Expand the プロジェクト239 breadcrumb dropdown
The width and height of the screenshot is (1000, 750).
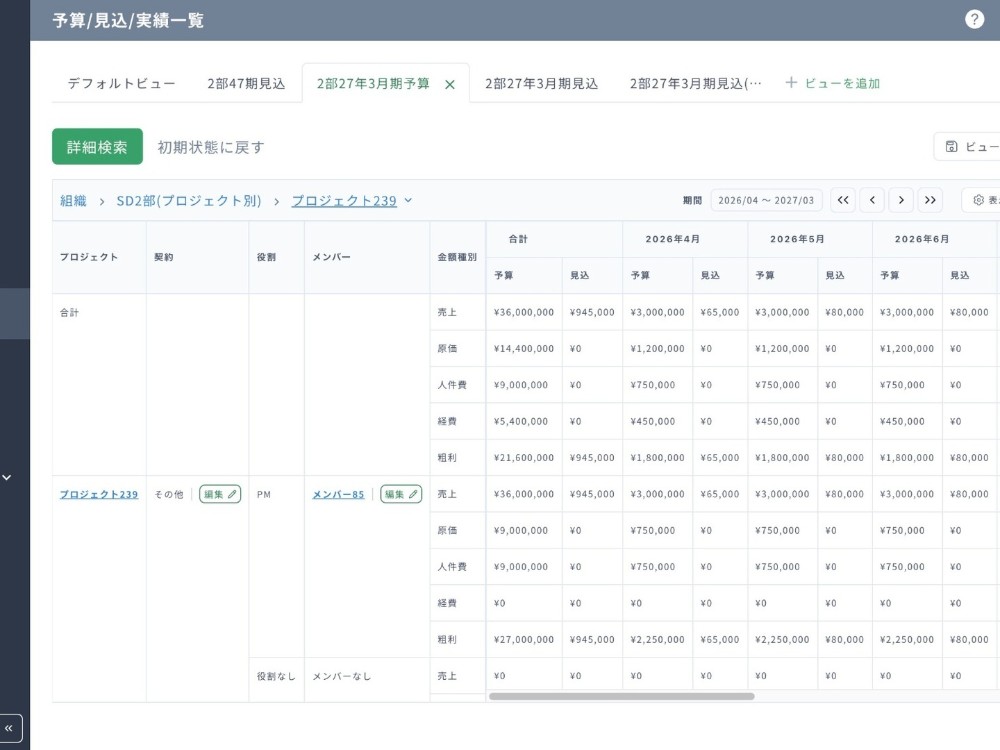(408, 200)
